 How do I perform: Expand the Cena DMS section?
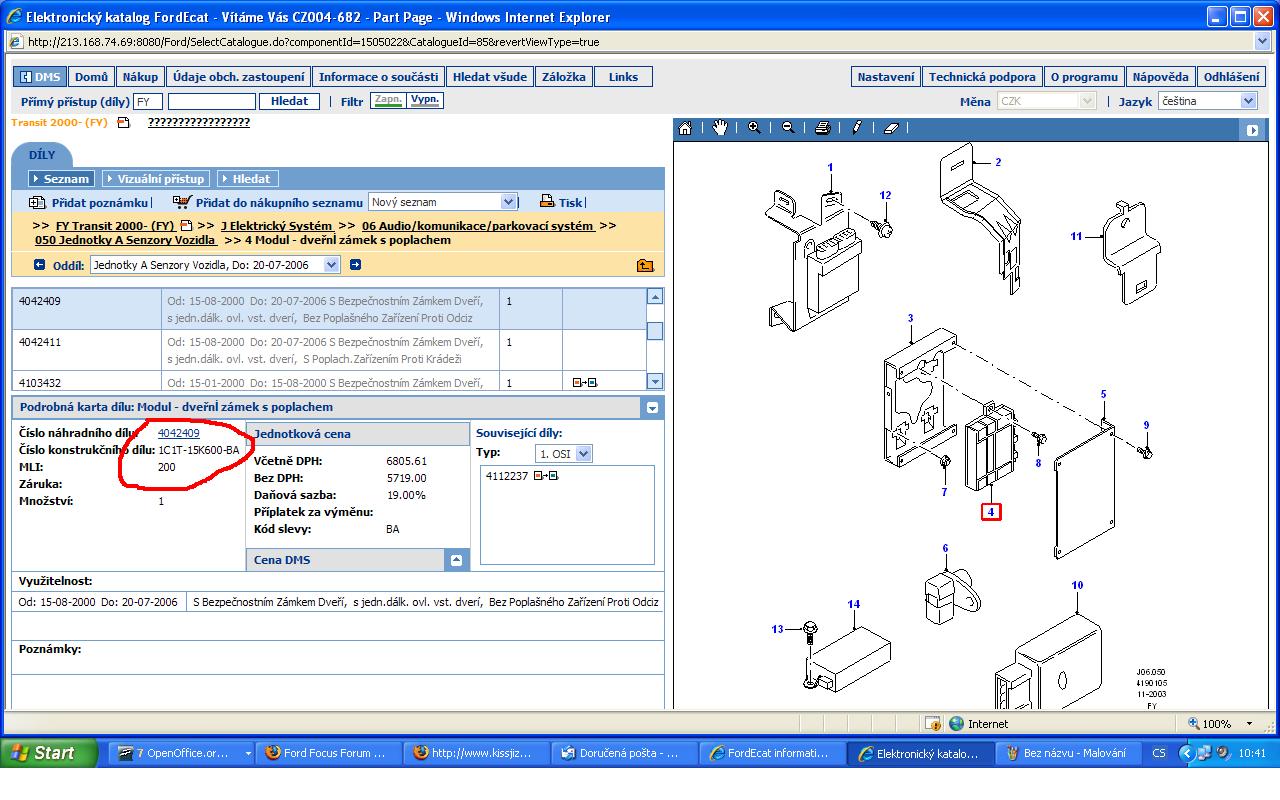click(x=456, y=560)
